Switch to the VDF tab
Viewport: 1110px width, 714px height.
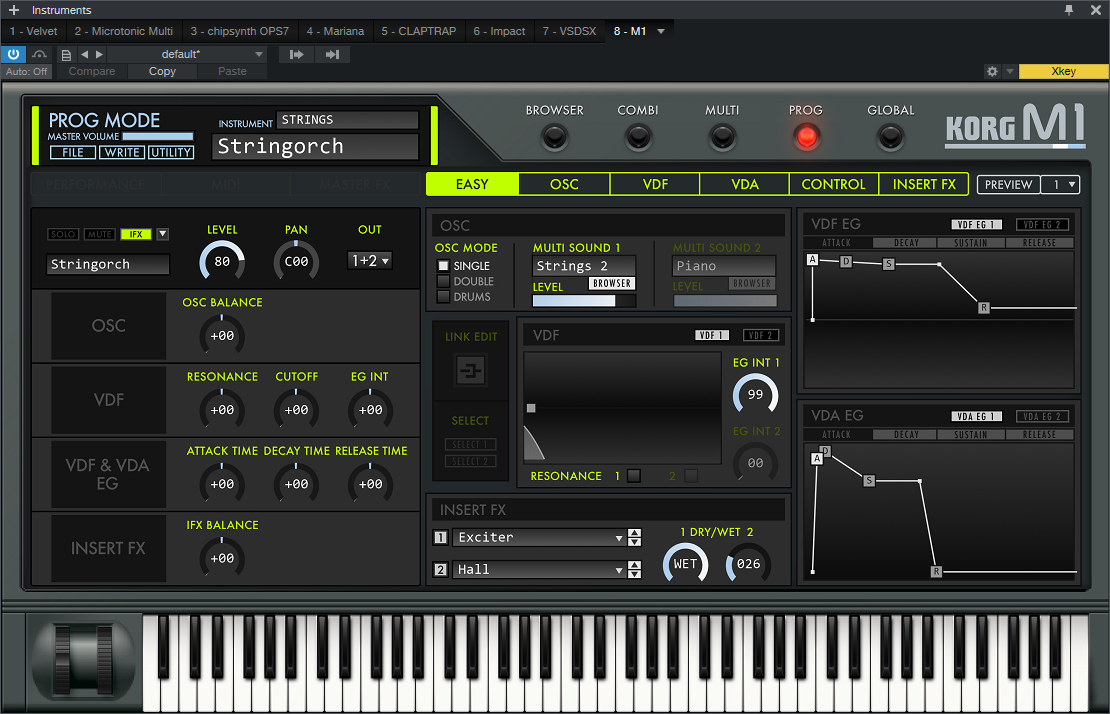click(655, 184)
